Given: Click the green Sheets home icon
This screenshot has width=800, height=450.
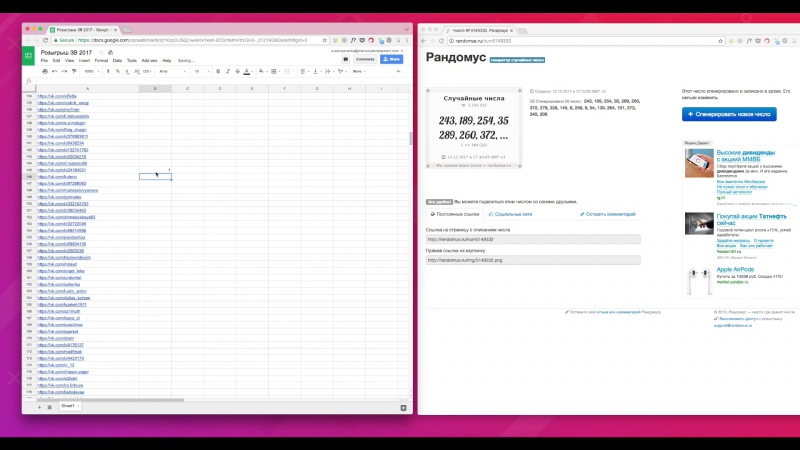Looking at the screenshot, I should point(28,56).
